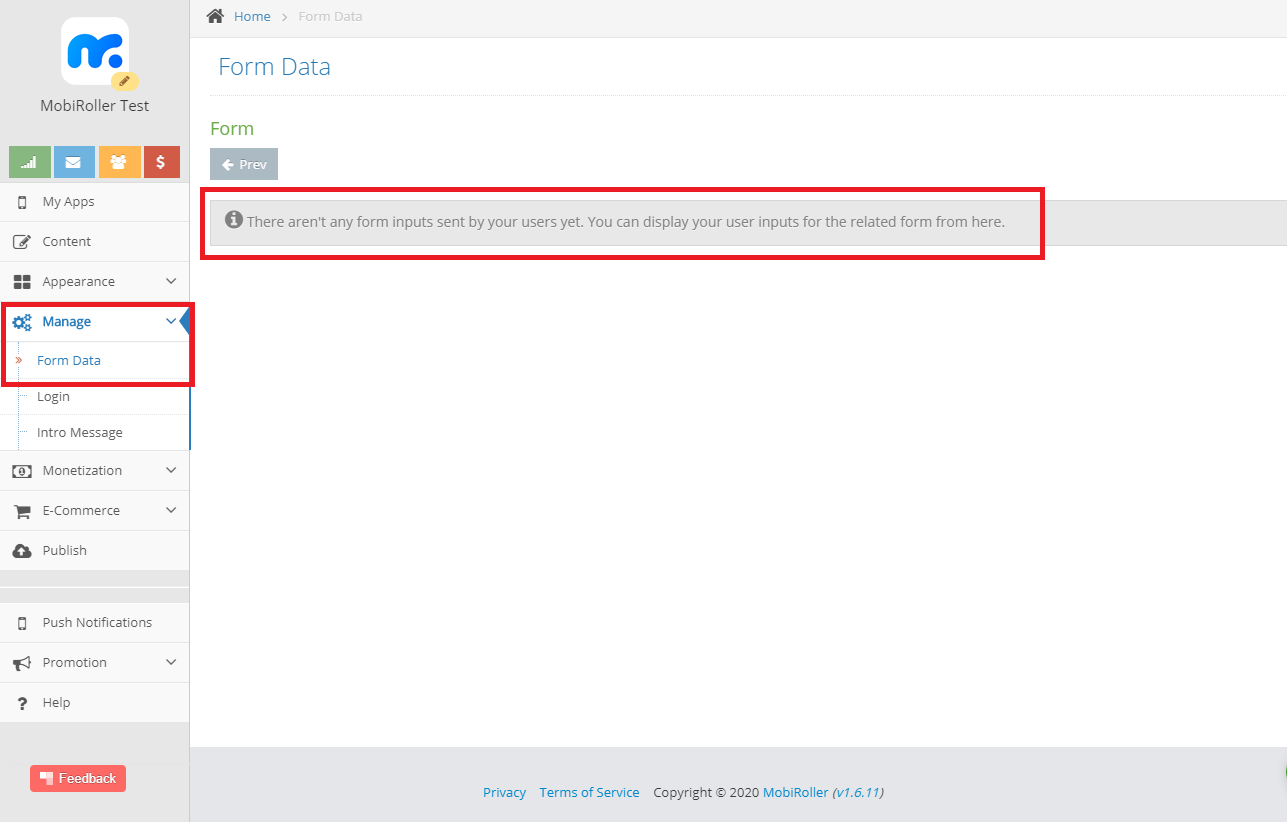Click the Form Data breadcrumb text
Image resolution: width=1287 pixels, height=822 pixels.
coord(330,16)
